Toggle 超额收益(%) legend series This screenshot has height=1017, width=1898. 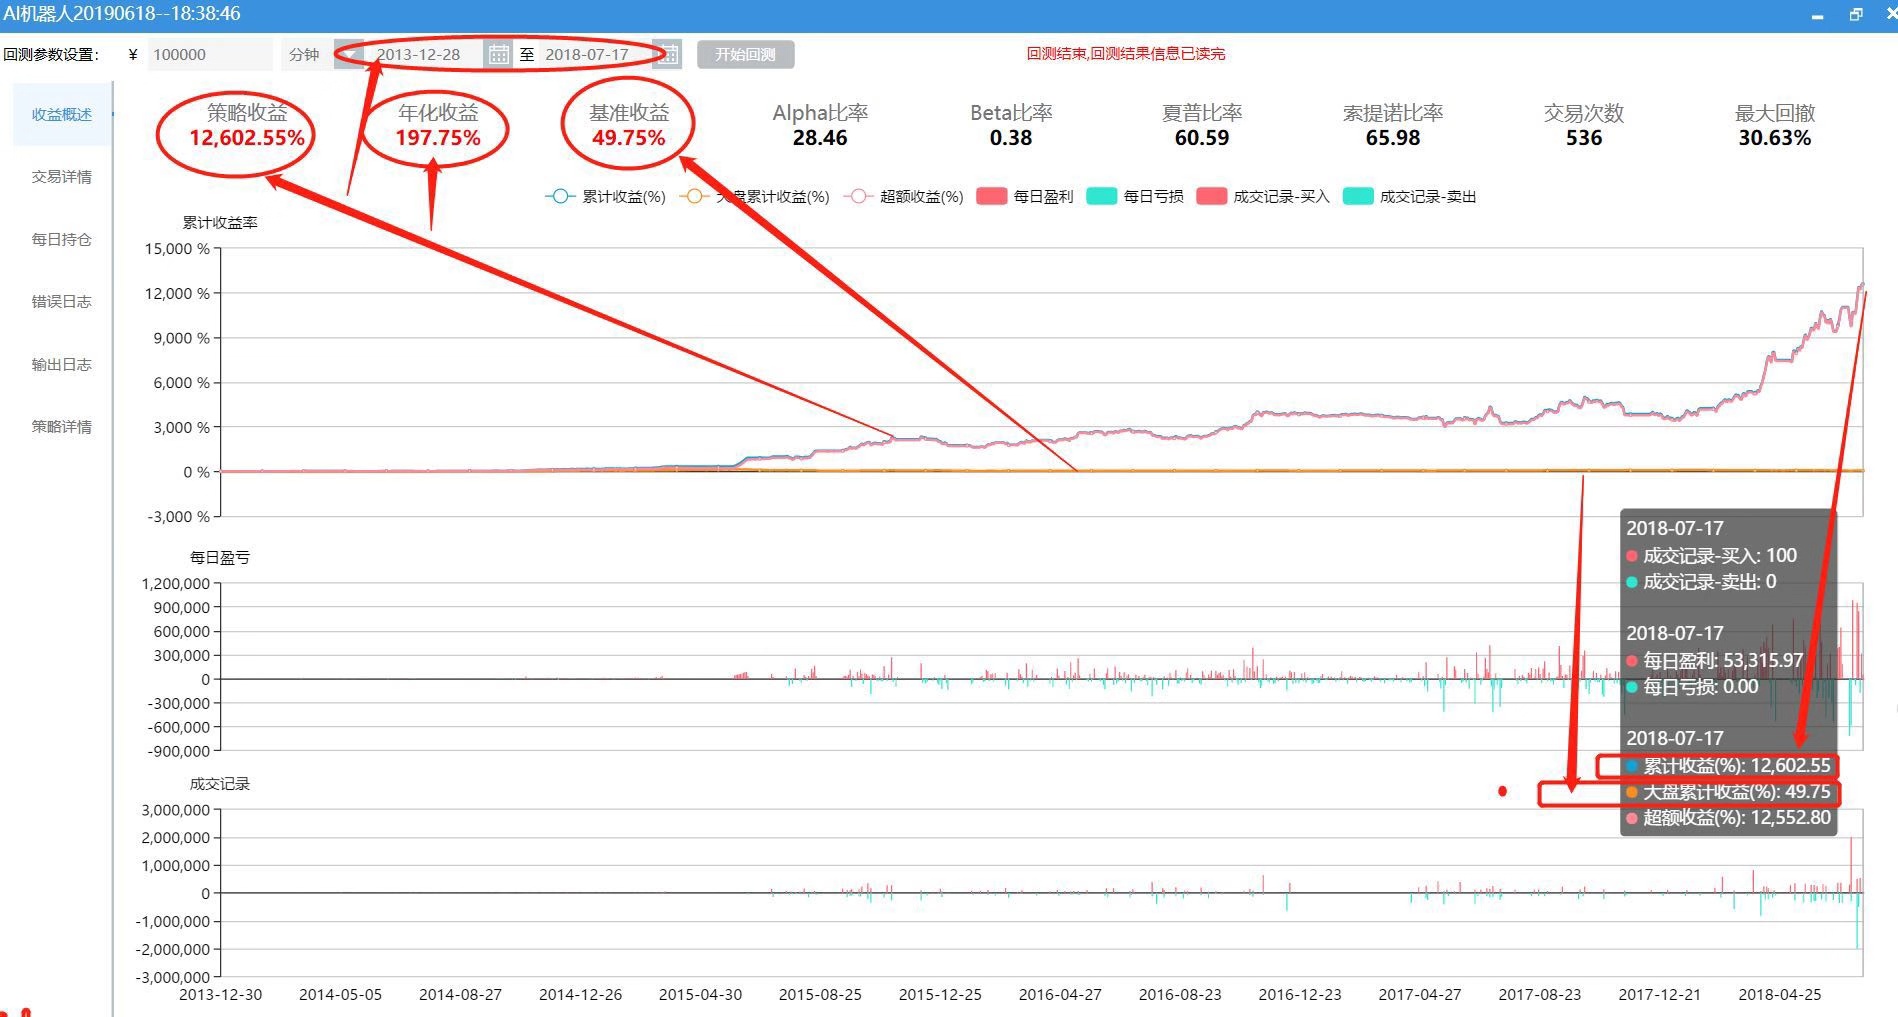(x=904, y=197)
